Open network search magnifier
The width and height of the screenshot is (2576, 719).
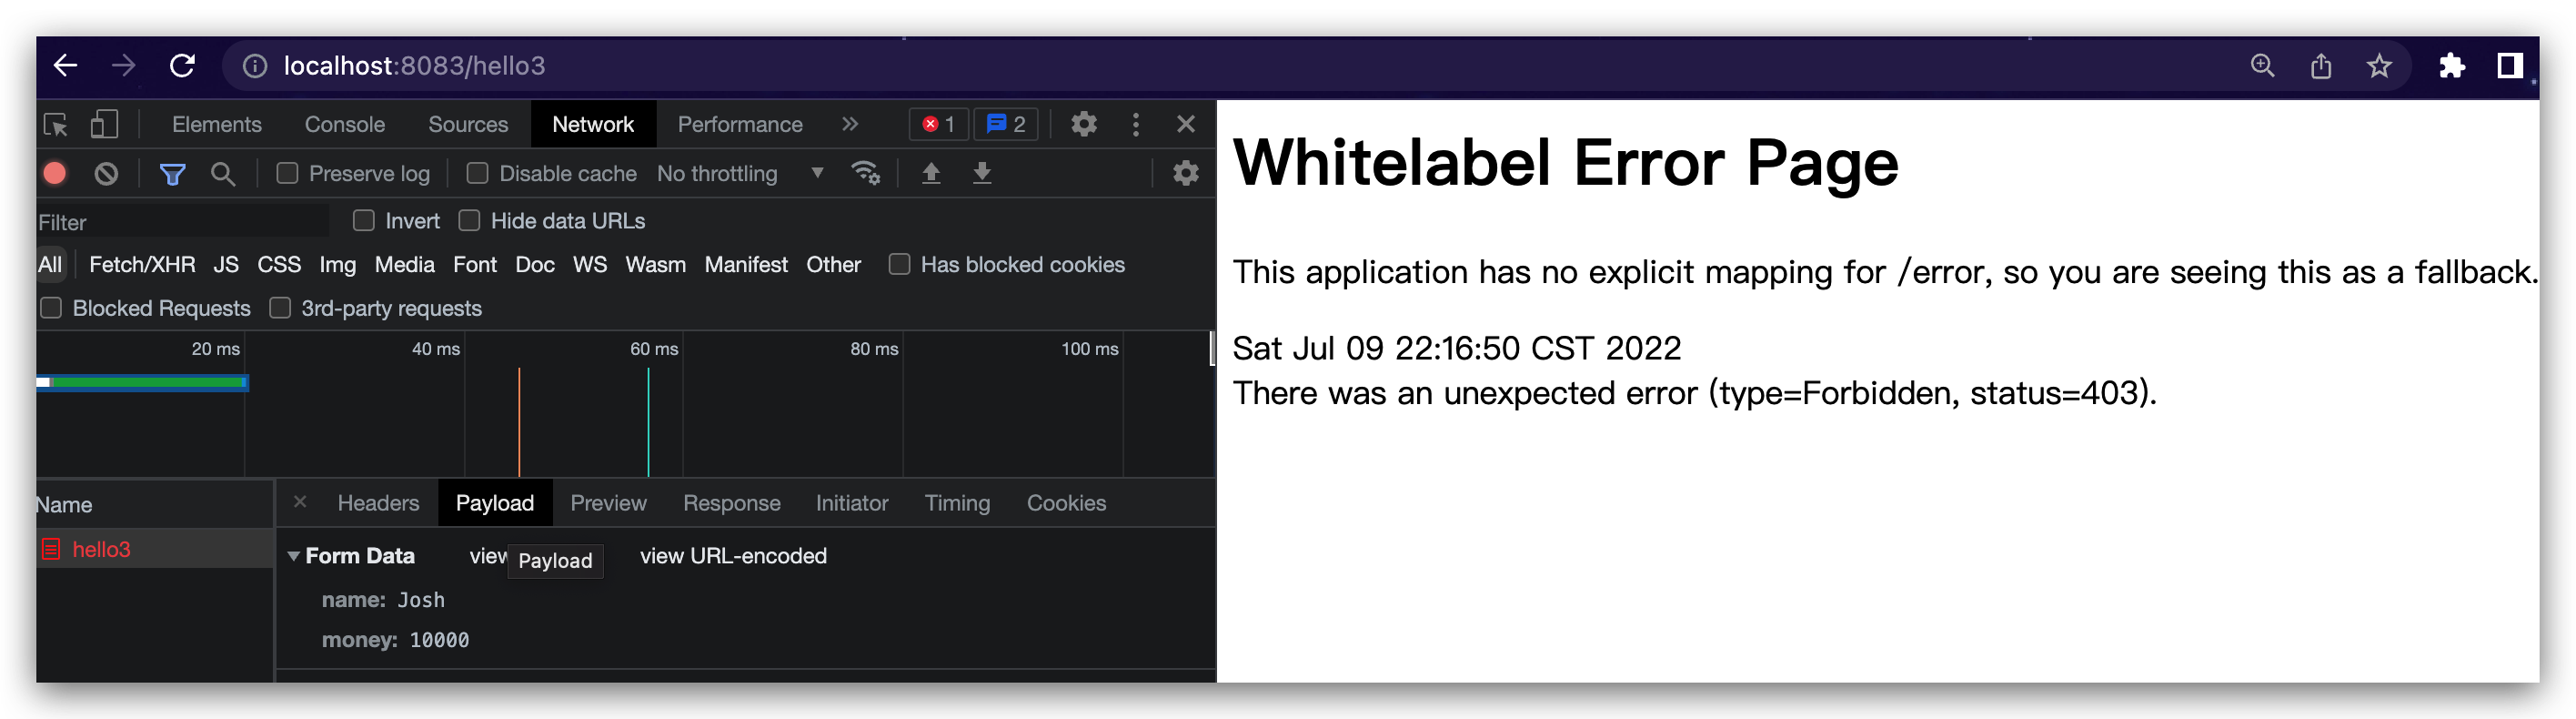[223, 174]
